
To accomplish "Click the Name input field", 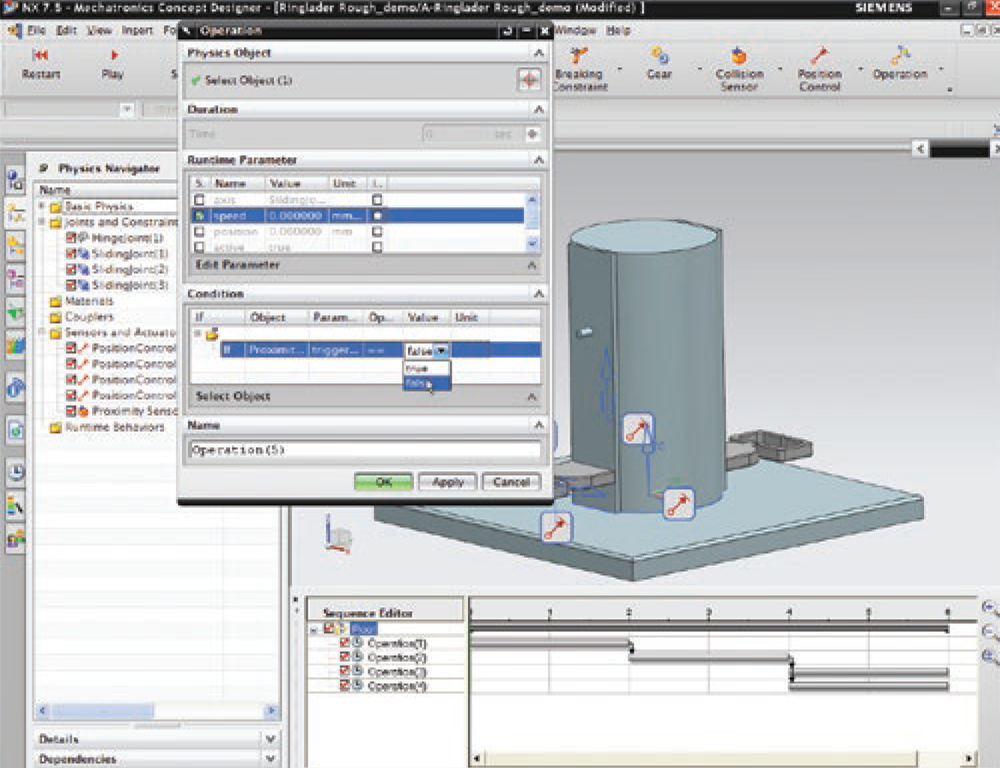I will click(365, 450).
